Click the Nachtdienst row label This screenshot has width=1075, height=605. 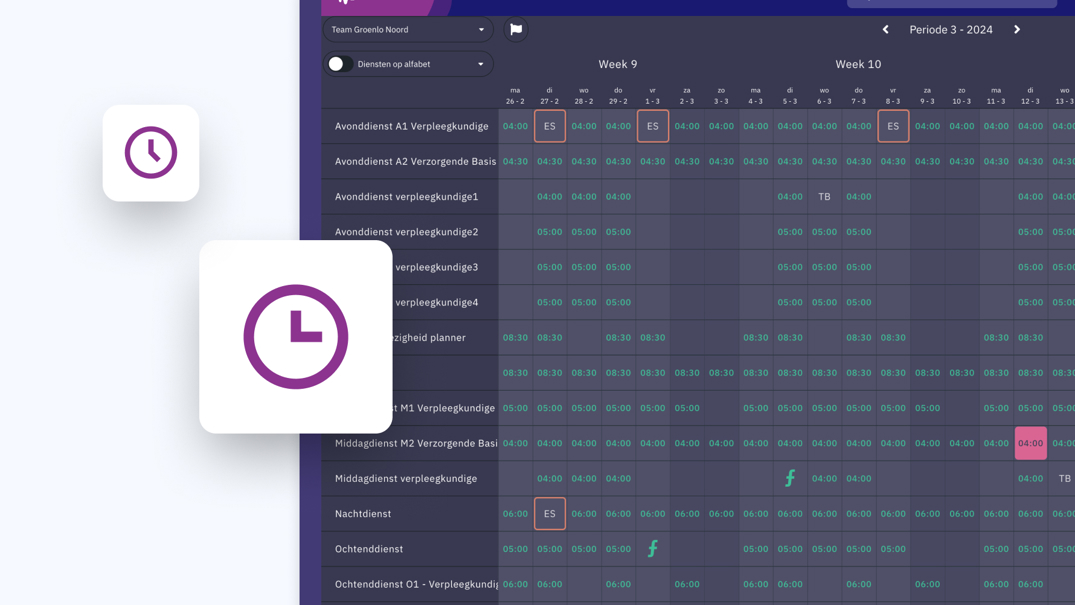[x=363, y=514]
